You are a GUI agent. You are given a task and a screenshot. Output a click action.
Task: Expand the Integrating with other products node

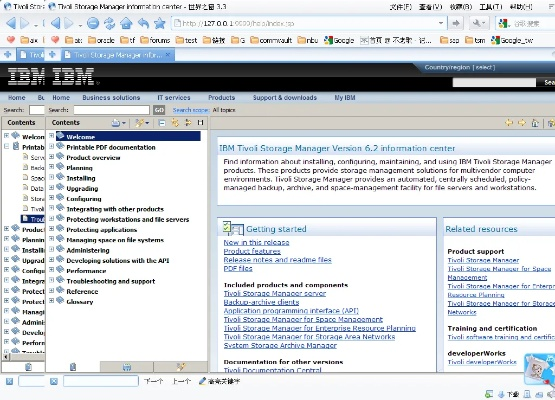(51, 208)
